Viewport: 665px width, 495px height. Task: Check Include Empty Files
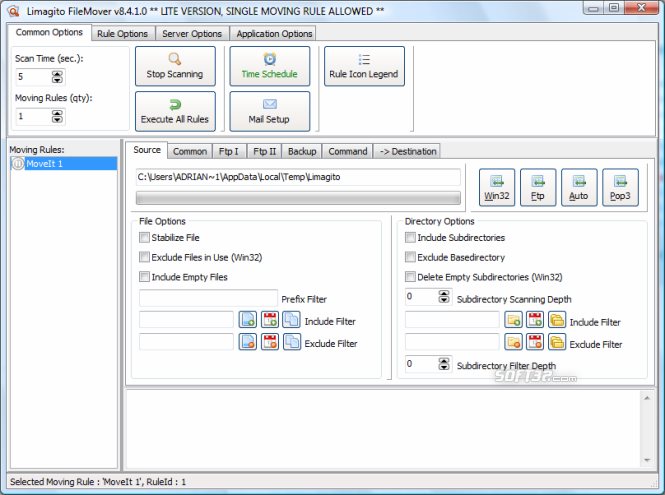(x=144, y=277)
